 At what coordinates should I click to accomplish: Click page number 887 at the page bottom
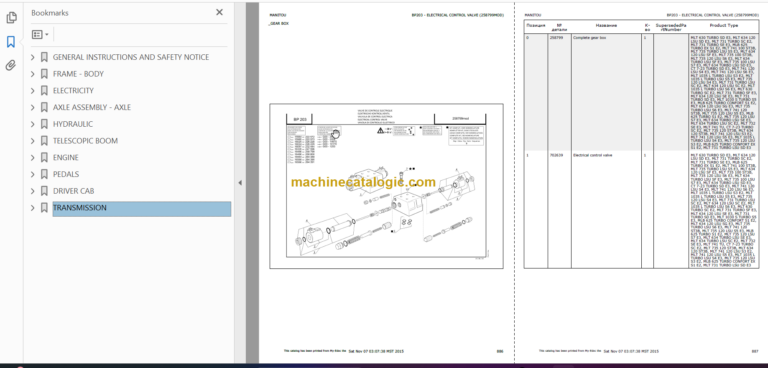(x=755, y=351)
